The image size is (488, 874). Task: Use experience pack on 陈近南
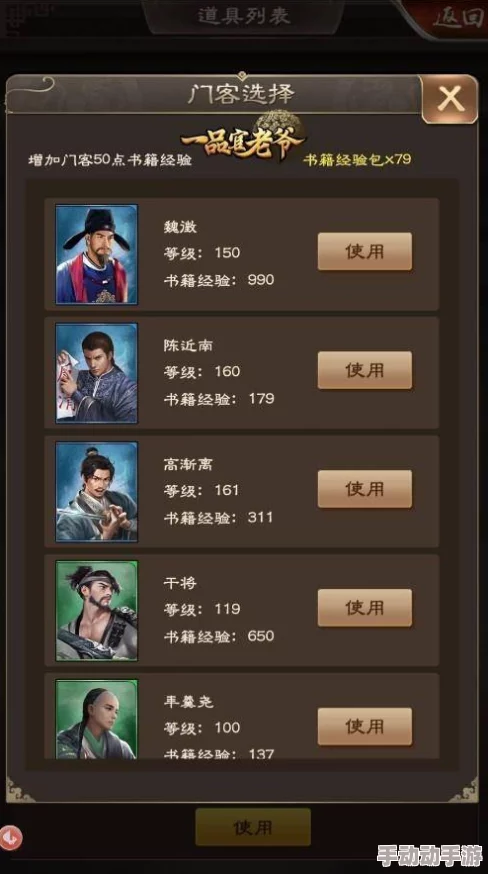coord(365,370)
